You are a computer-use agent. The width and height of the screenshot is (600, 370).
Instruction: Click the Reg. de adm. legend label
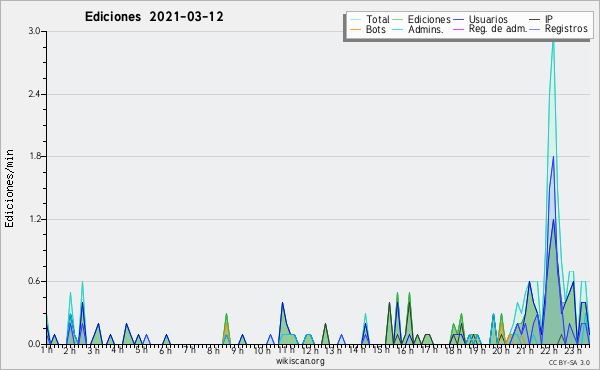[x=498, y=29]
